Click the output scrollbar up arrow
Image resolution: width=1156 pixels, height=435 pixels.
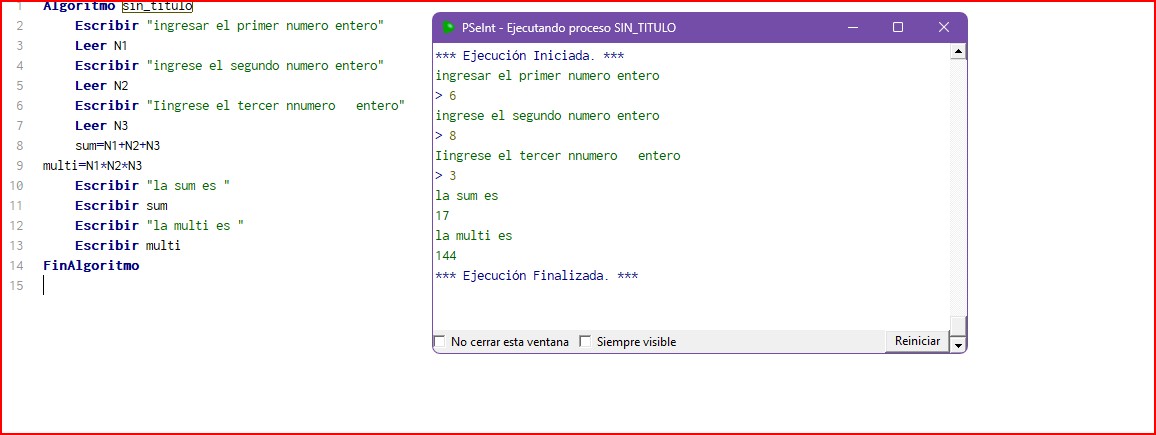click(x=958, y=51)
